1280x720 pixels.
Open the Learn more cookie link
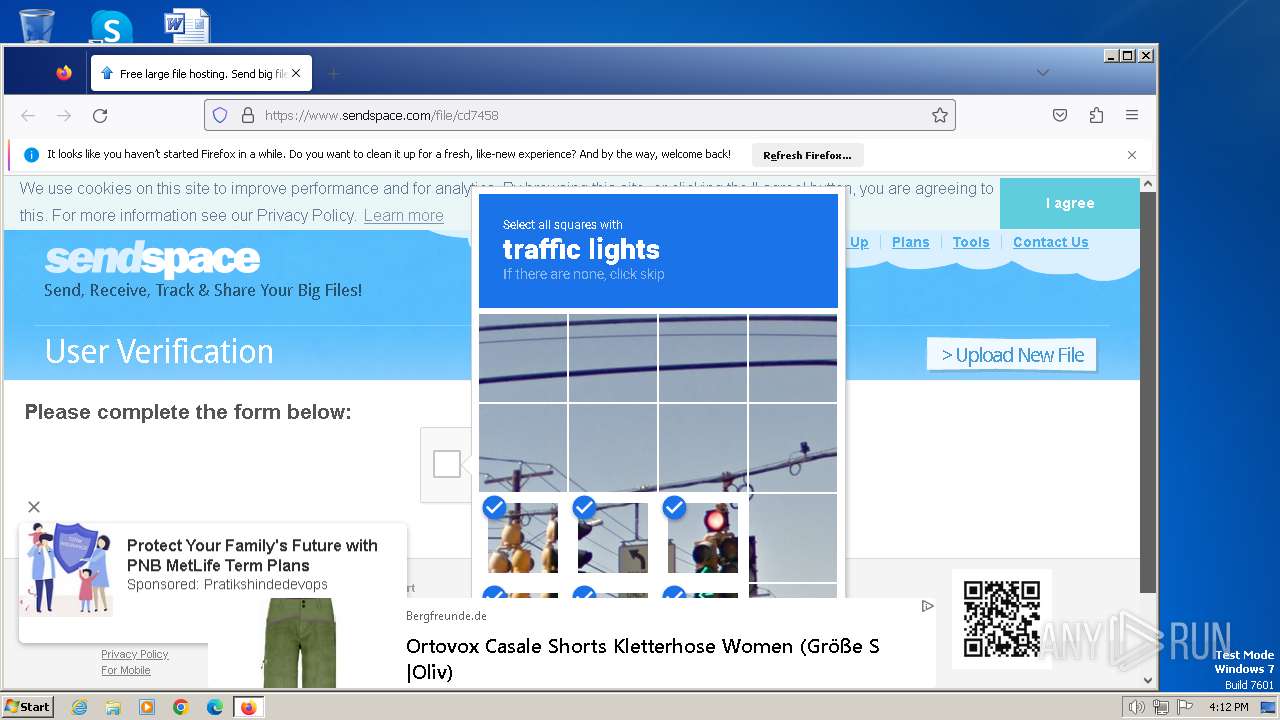[x=403, y=215]
